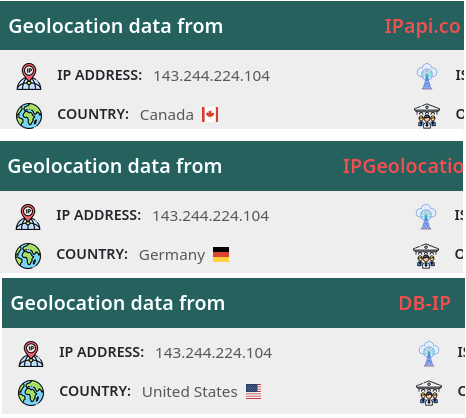Click the Canada flag icon
Viewport: 466px width, 418px height.
[x=210, y=115]
